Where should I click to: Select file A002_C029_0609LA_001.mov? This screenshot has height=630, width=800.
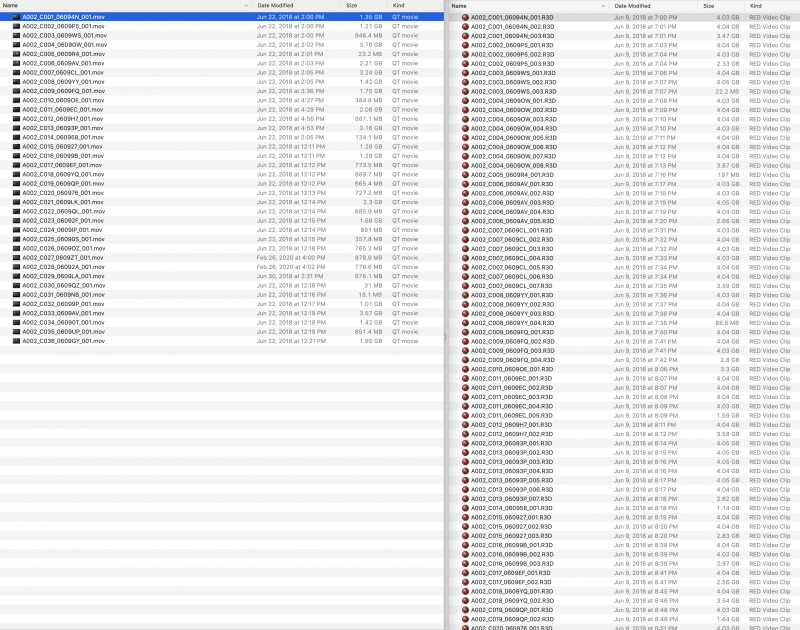tap(63, 276)
